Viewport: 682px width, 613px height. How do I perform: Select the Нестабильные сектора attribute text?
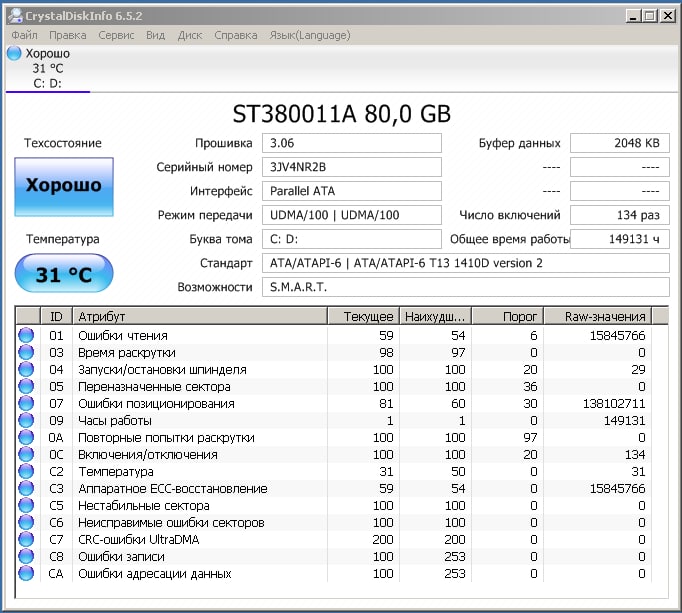[x=144, y=505]
